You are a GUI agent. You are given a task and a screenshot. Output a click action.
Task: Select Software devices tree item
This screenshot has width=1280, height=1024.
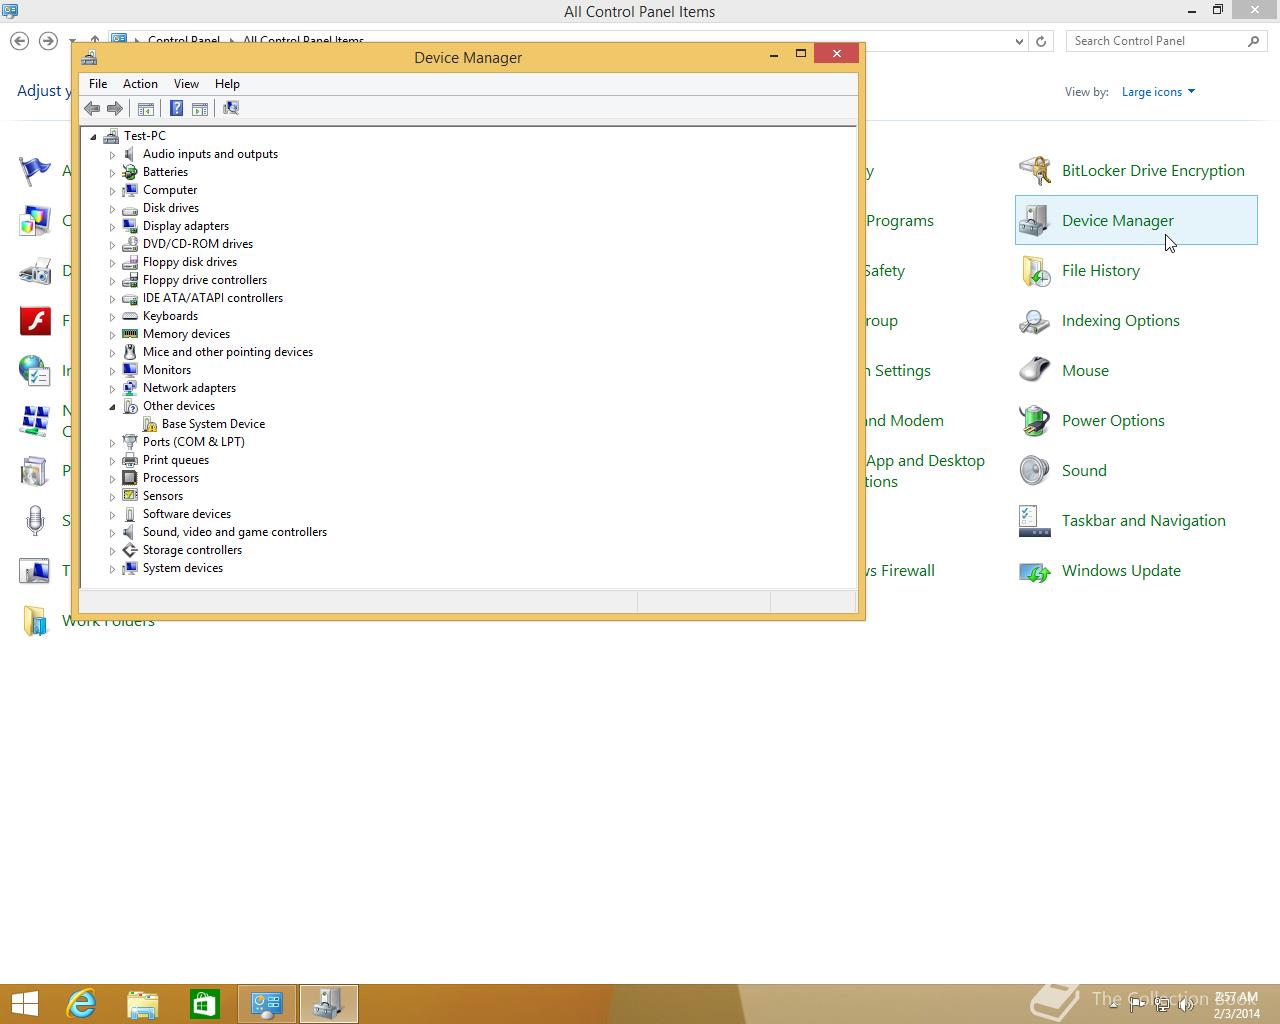click(x=187, y=514)
